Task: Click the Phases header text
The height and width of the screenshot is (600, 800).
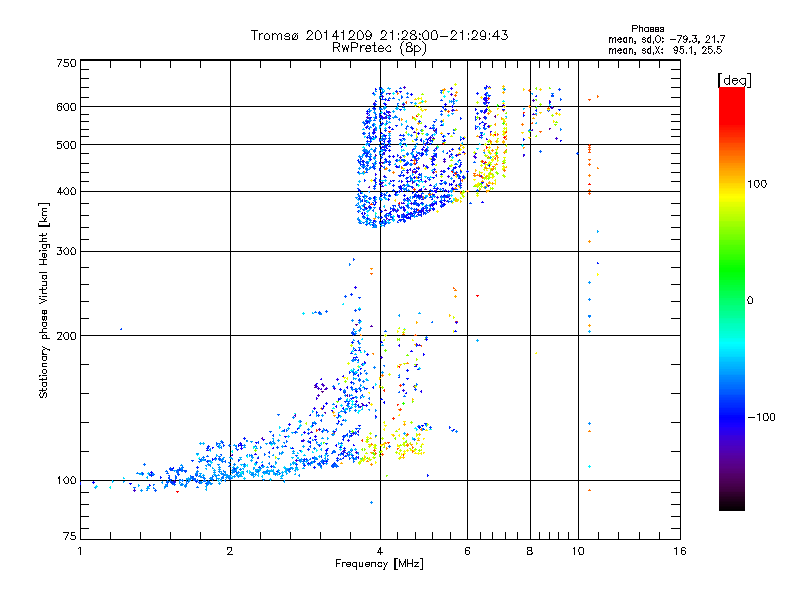Action: click(647, 29)
